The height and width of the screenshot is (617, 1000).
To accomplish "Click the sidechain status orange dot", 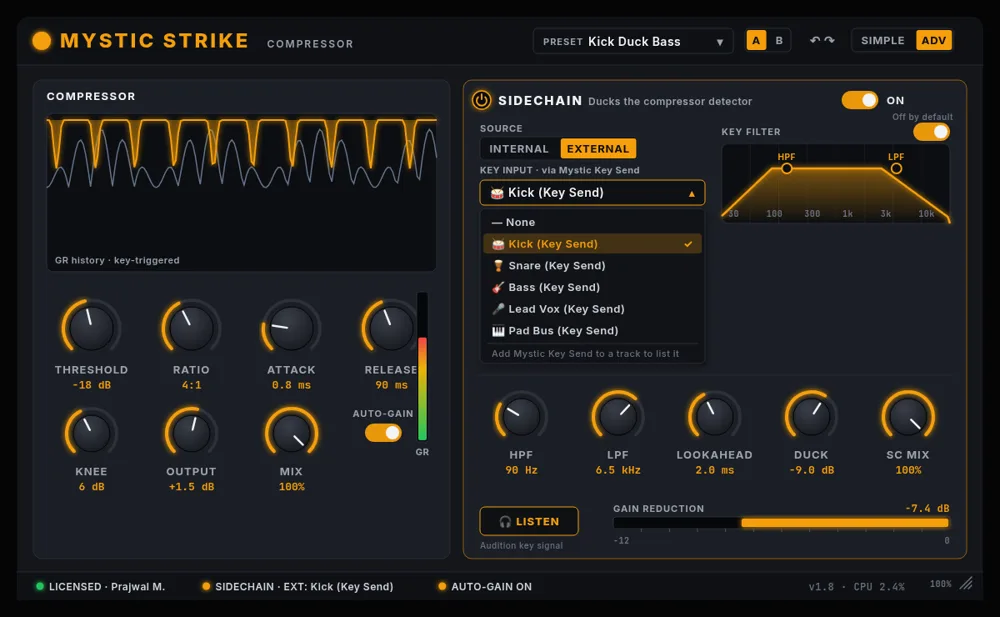I will [x=206, y=586].
